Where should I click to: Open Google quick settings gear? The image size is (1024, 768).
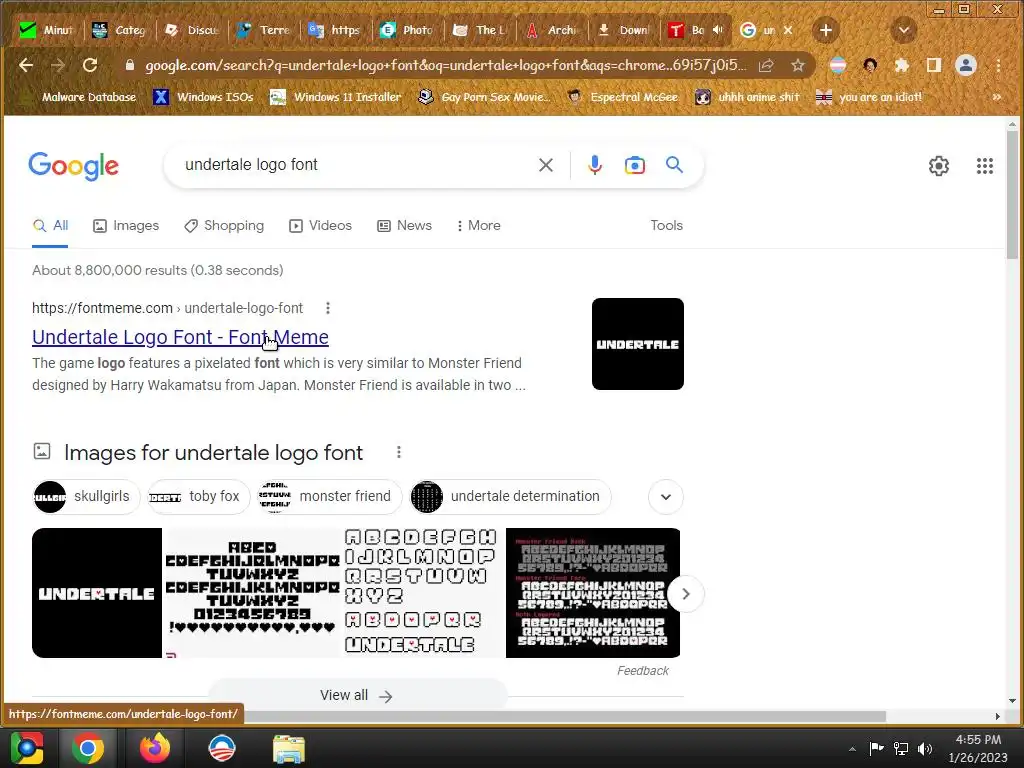click(x=938, y=166)
